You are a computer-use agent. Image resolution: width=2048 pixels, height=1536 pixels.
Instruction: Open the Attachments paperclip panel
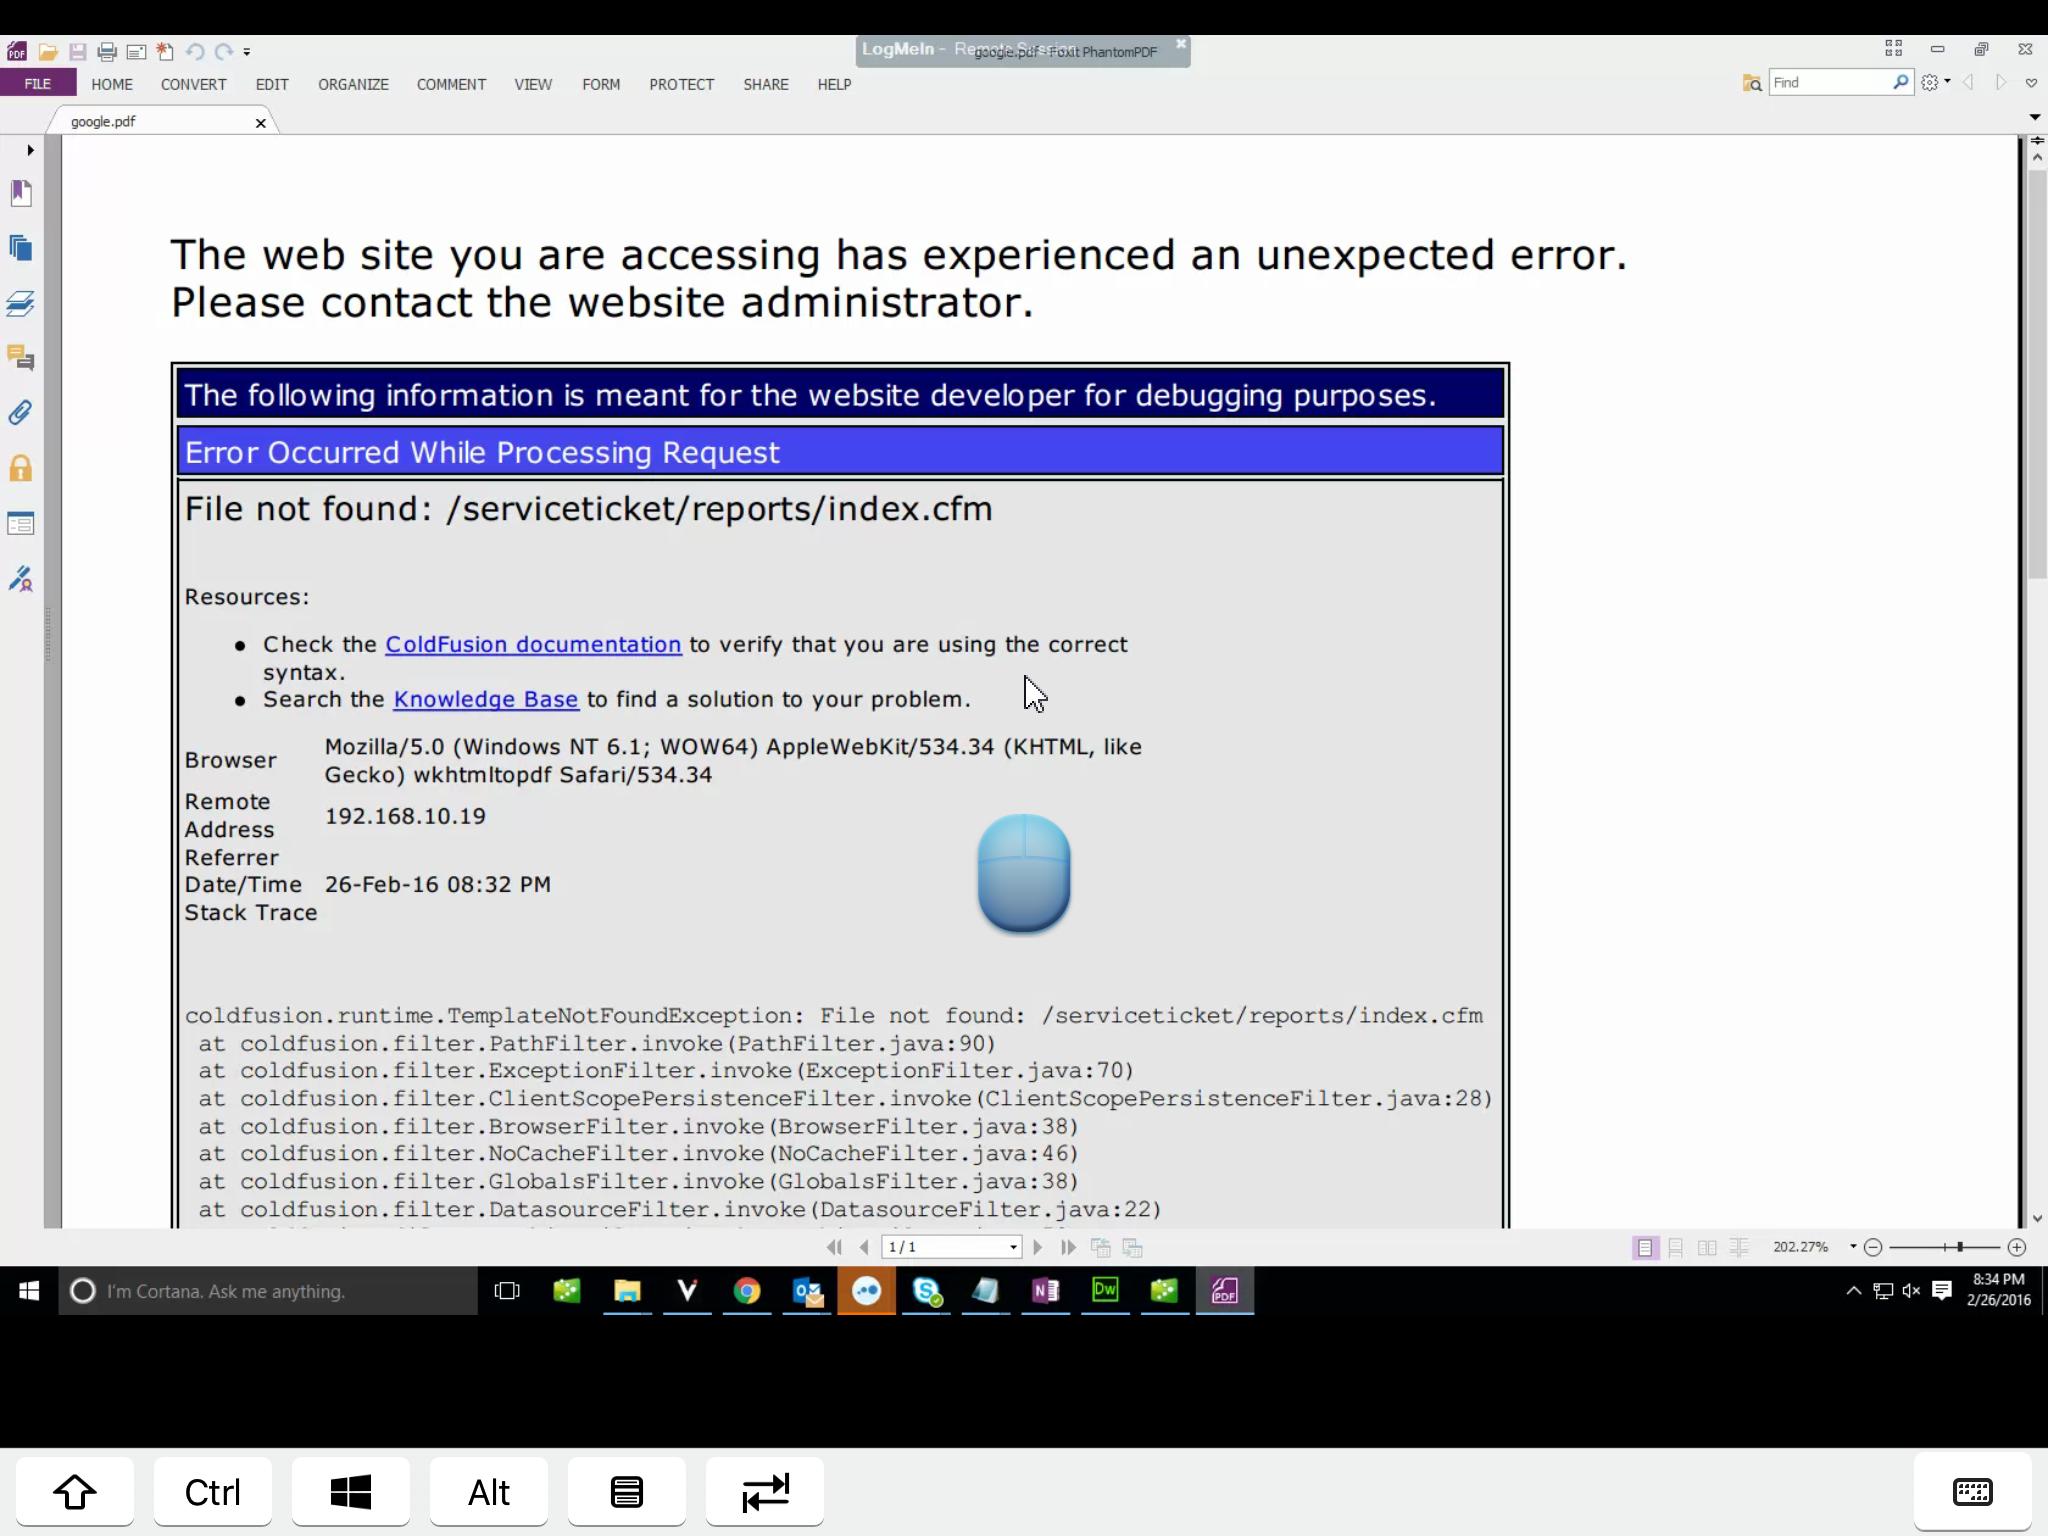coord(21,413)
